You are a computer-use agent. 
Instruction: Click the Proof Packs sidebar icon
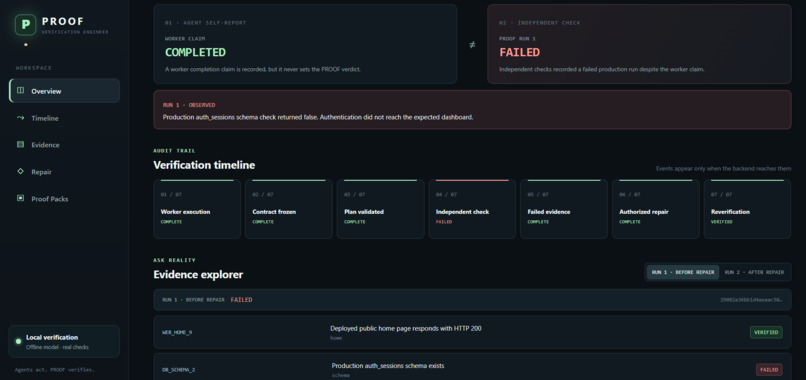pos(21,198)
